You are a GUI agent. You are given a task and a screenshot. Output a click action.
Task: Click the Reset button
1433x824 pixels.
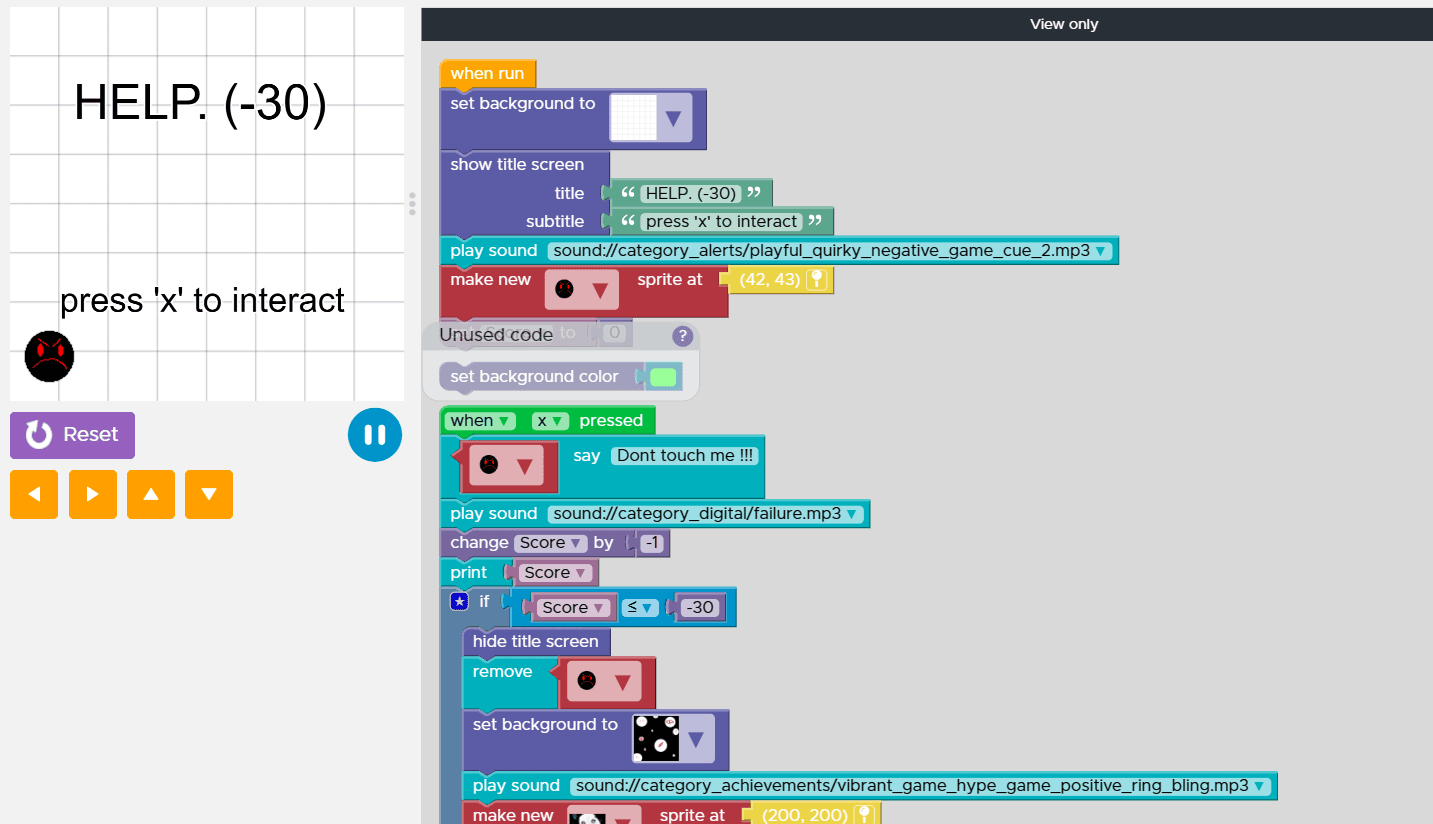(x=72, y=435)
